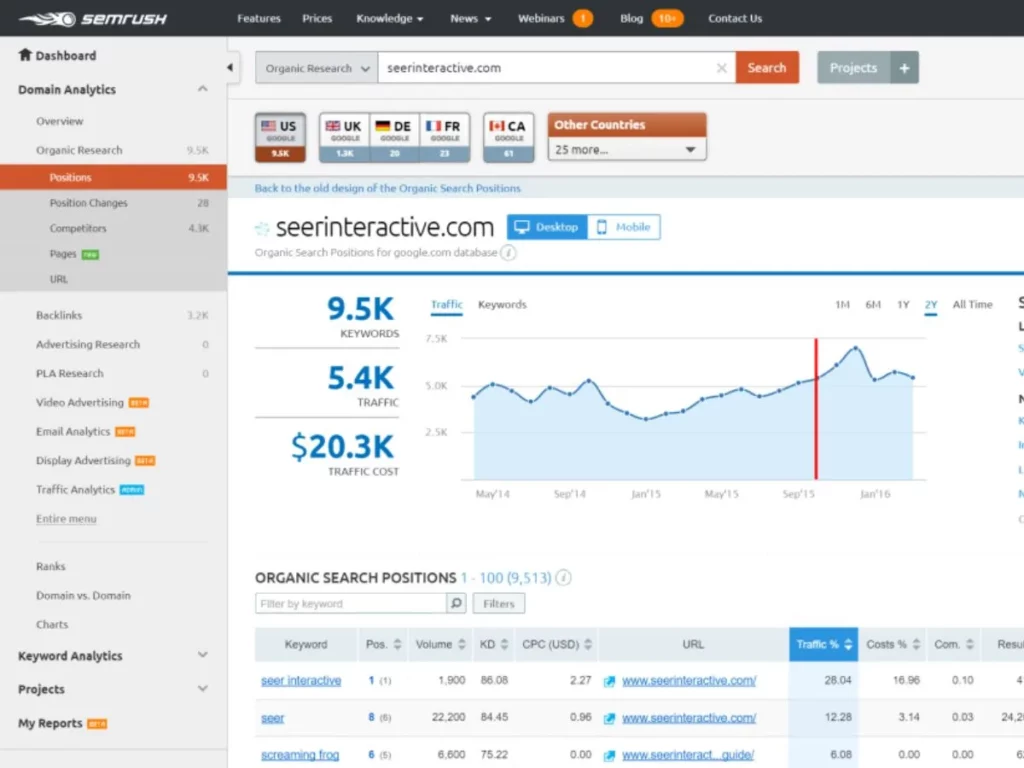Open Contact Us in top navigation
Image resolution: width=1024 pixels, height=768 pixels.
pyautogui.click(x=735, y=18)
